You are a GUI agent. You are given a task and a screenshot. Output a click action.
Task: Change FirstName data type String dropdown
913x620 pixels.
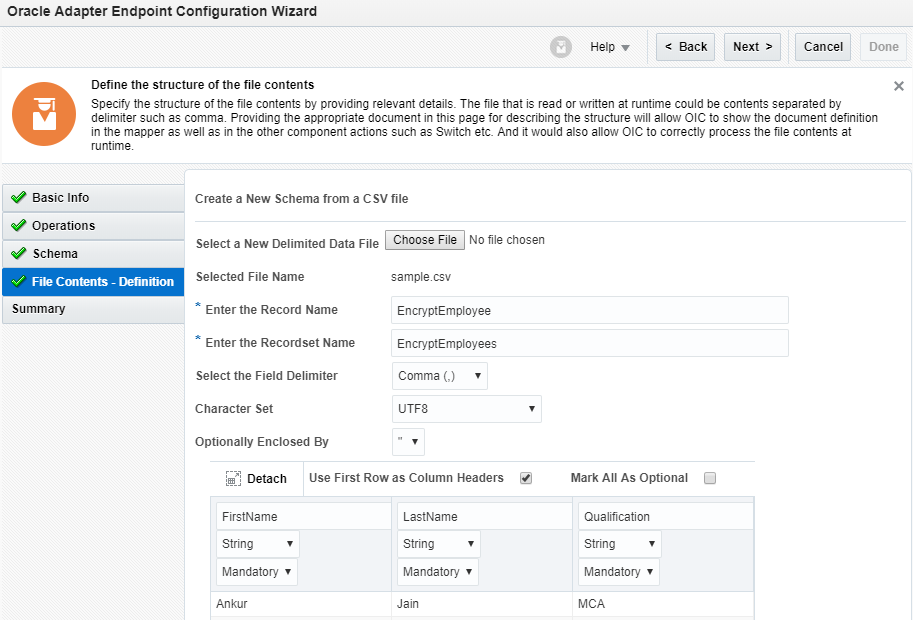(x=258, y=544)
